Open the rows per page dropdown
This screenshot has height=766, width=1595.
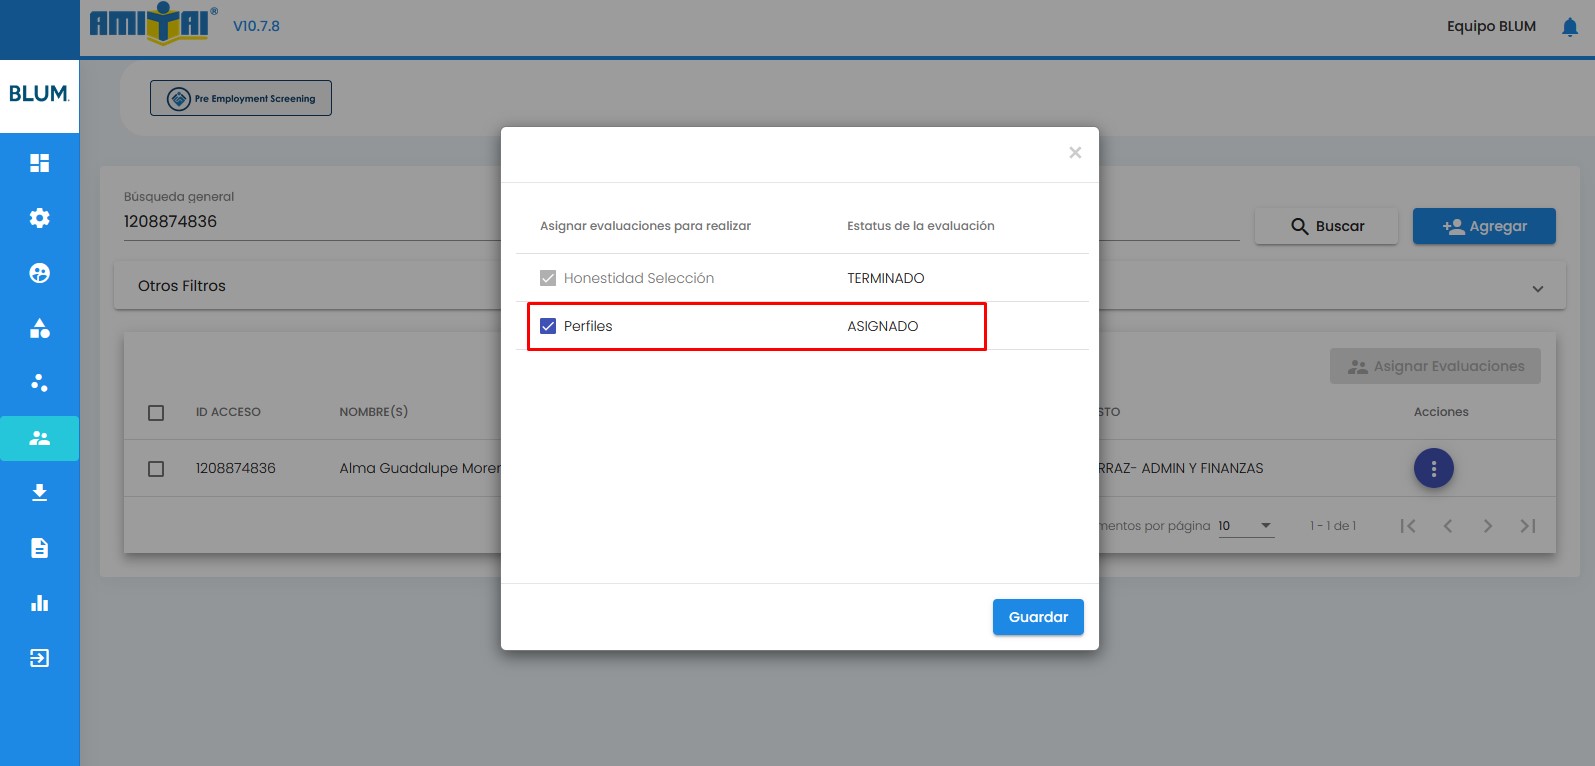point(1246,526)
